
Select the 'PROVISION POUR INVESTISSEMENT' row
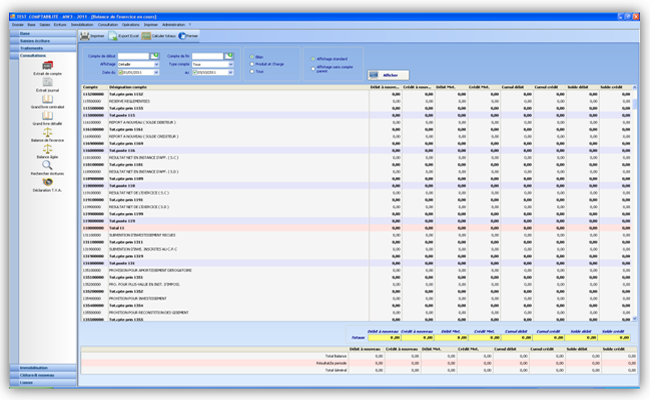(x=357, y=298)
